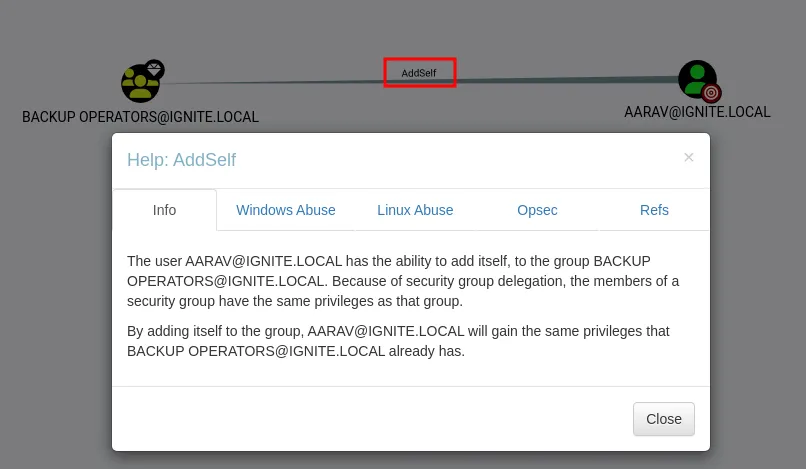The height and width of the screenshot is (469, 806).
Task: Switch to the Opsec tab
Action: click(x=537, y=210)
